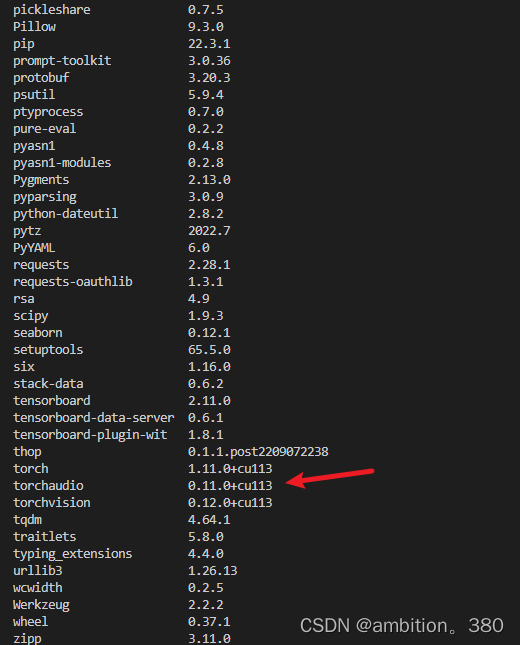Select tqdm version 4.64.1
This screenshot has width=520, height=645.
(209, 520)
